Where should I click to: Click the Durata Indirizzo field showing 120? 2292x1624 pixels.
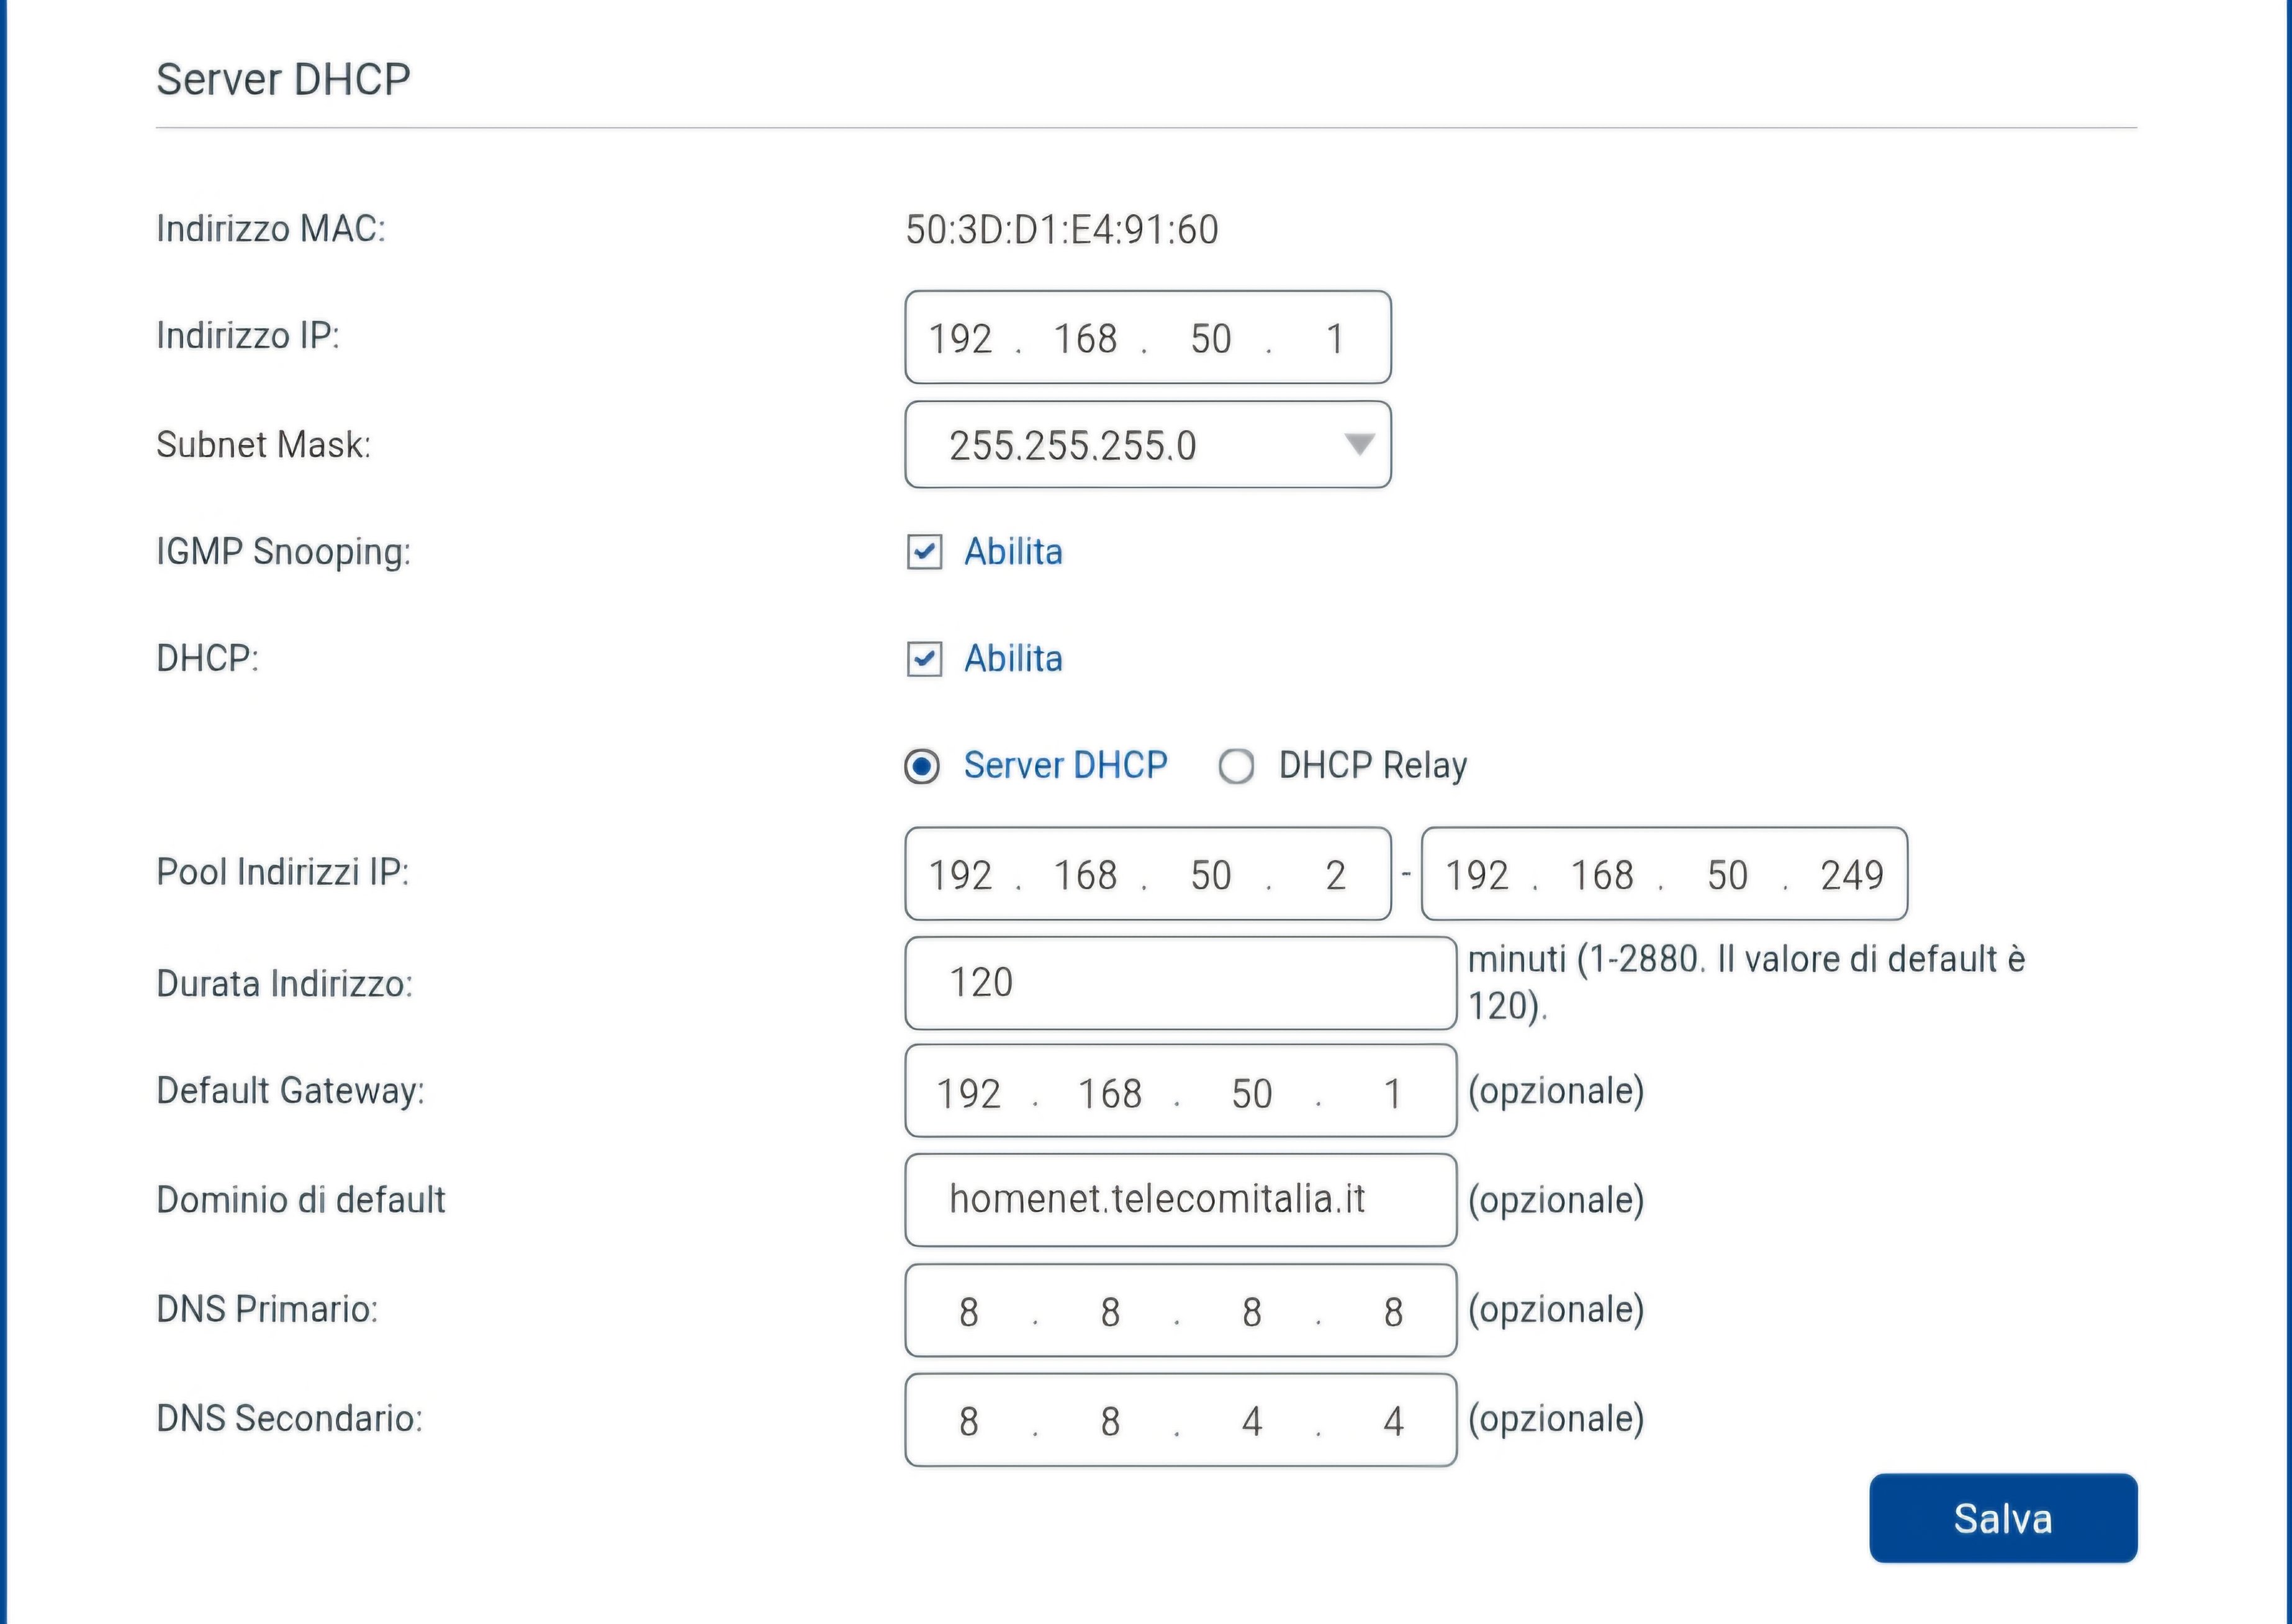[1179, 983]
